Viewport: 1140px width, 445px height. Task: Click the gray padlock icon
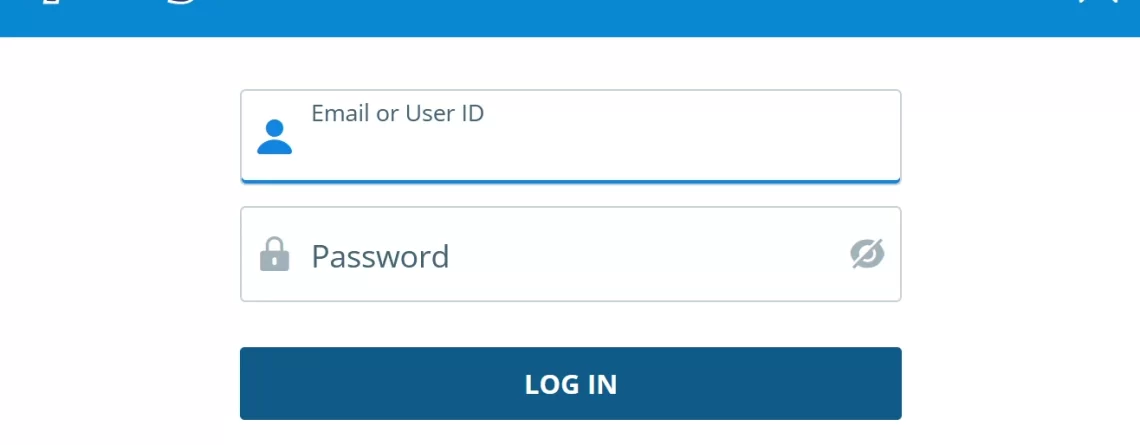[274, 255]
